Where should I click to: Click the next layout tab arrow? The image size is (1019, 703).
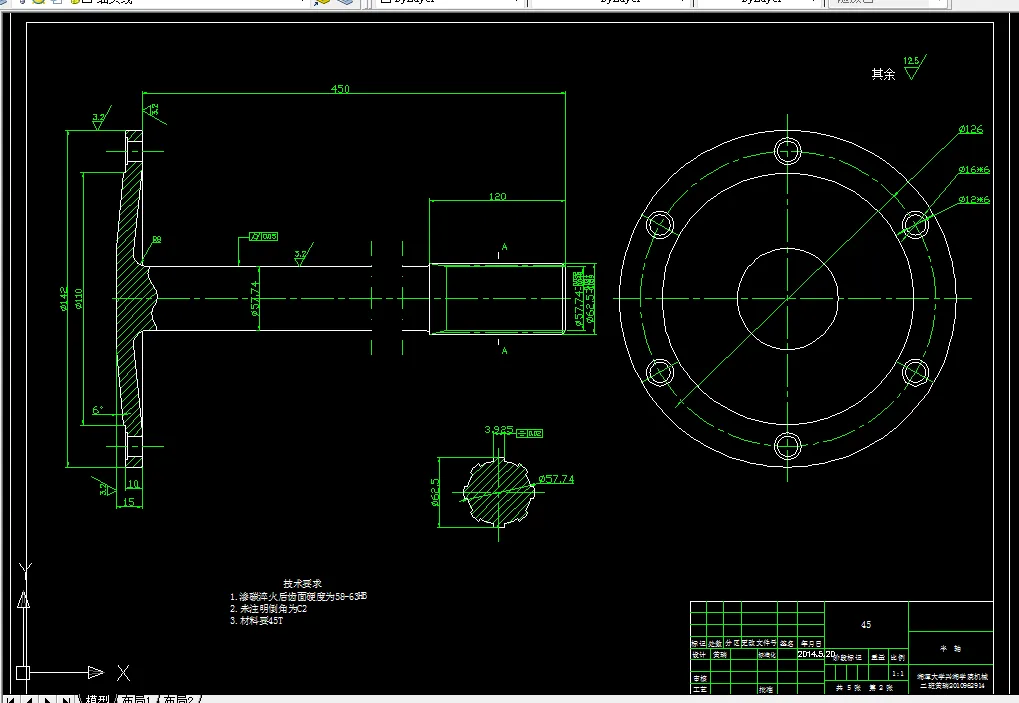(47, 700)
